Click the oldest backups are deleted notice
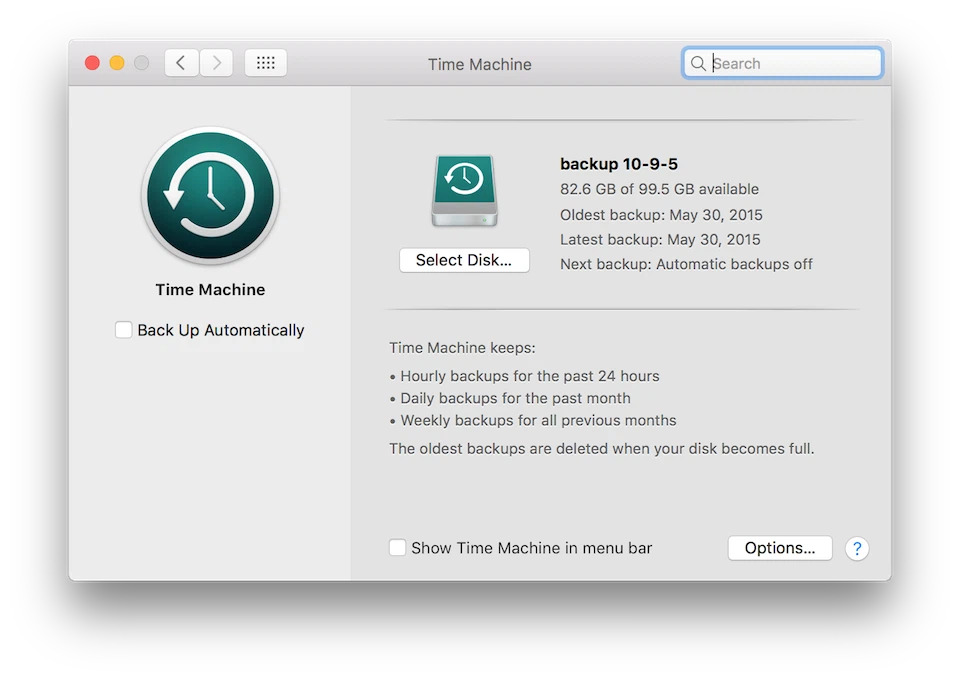960x679 pixels. (x=602, y=449)
